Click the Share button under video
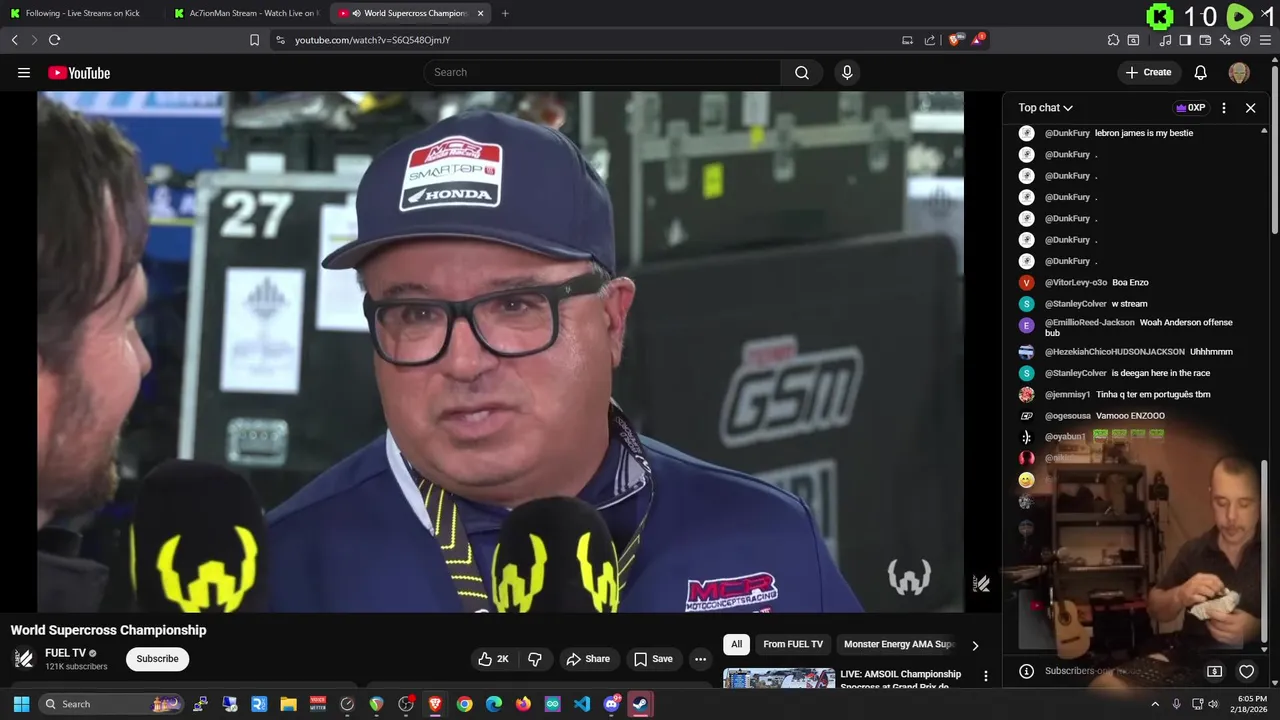 587,659
